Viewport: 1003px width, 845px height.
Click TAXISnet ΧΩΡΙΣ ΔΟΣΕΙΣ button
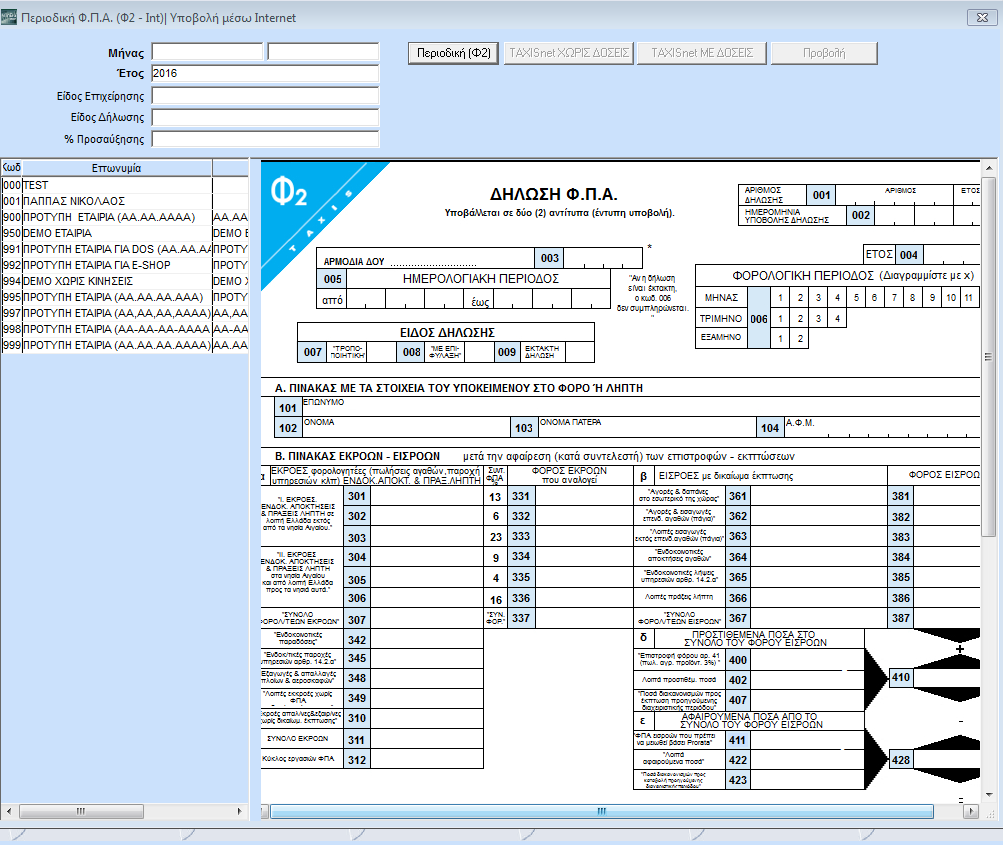point(569,53)
